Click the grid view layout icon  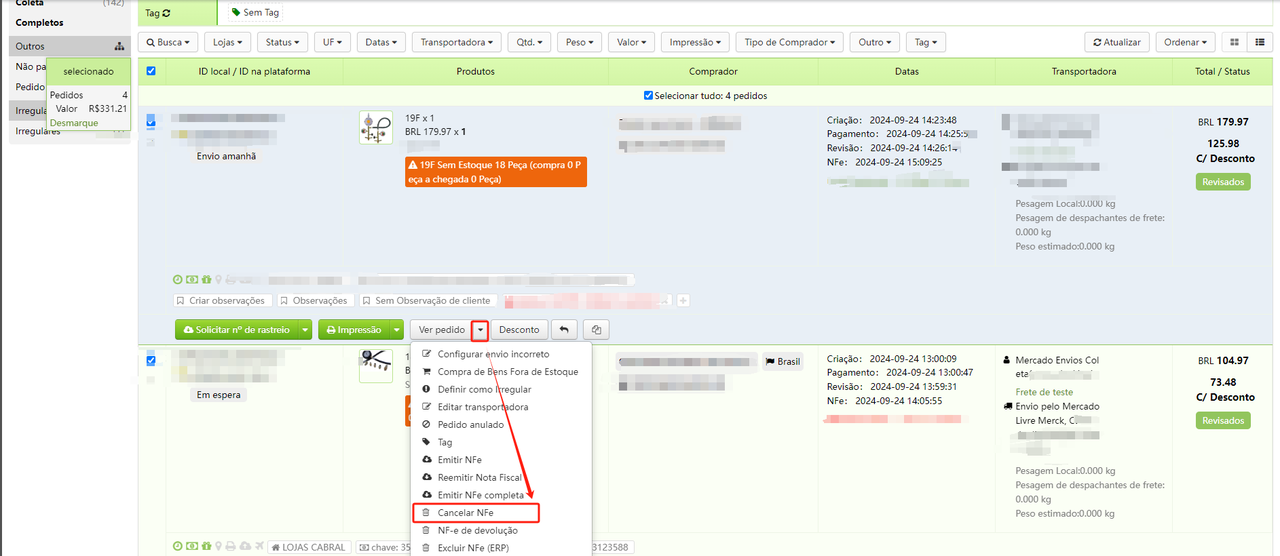click(x=1234, y=42)
